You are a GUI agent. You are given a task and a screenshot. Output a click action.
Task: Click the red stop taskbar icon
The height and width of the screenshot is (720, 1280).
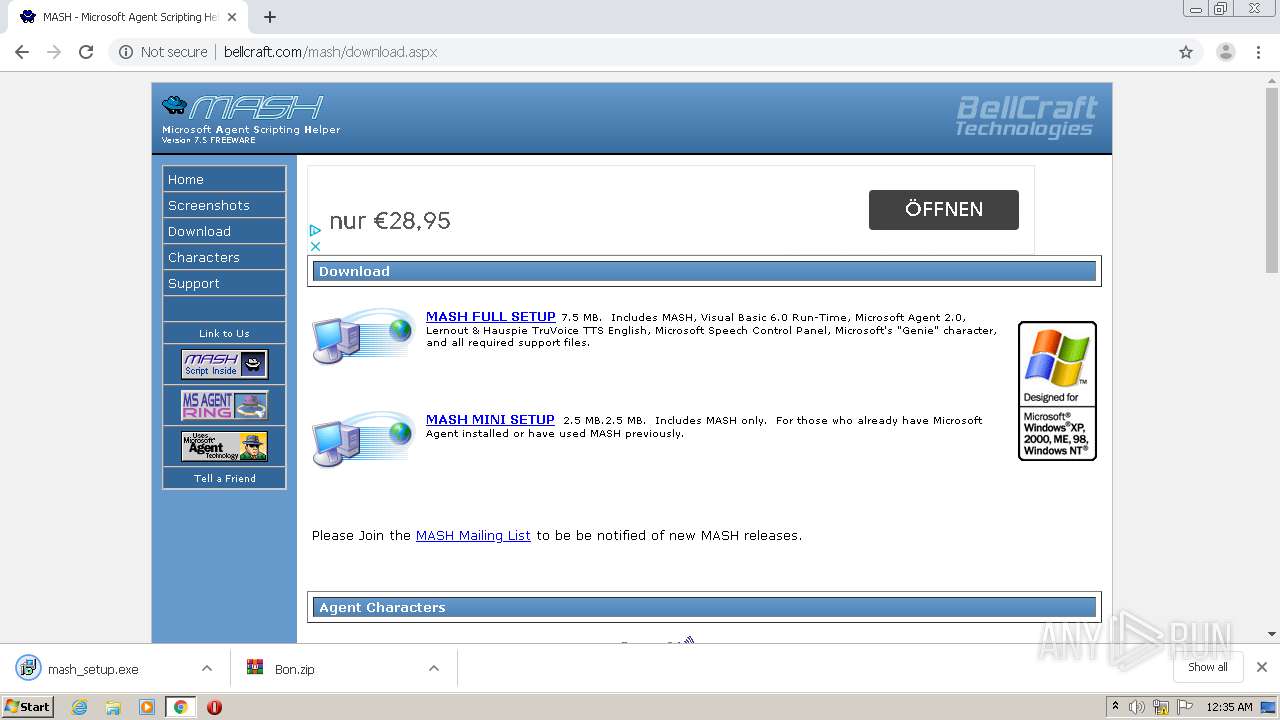coord(214,707)
